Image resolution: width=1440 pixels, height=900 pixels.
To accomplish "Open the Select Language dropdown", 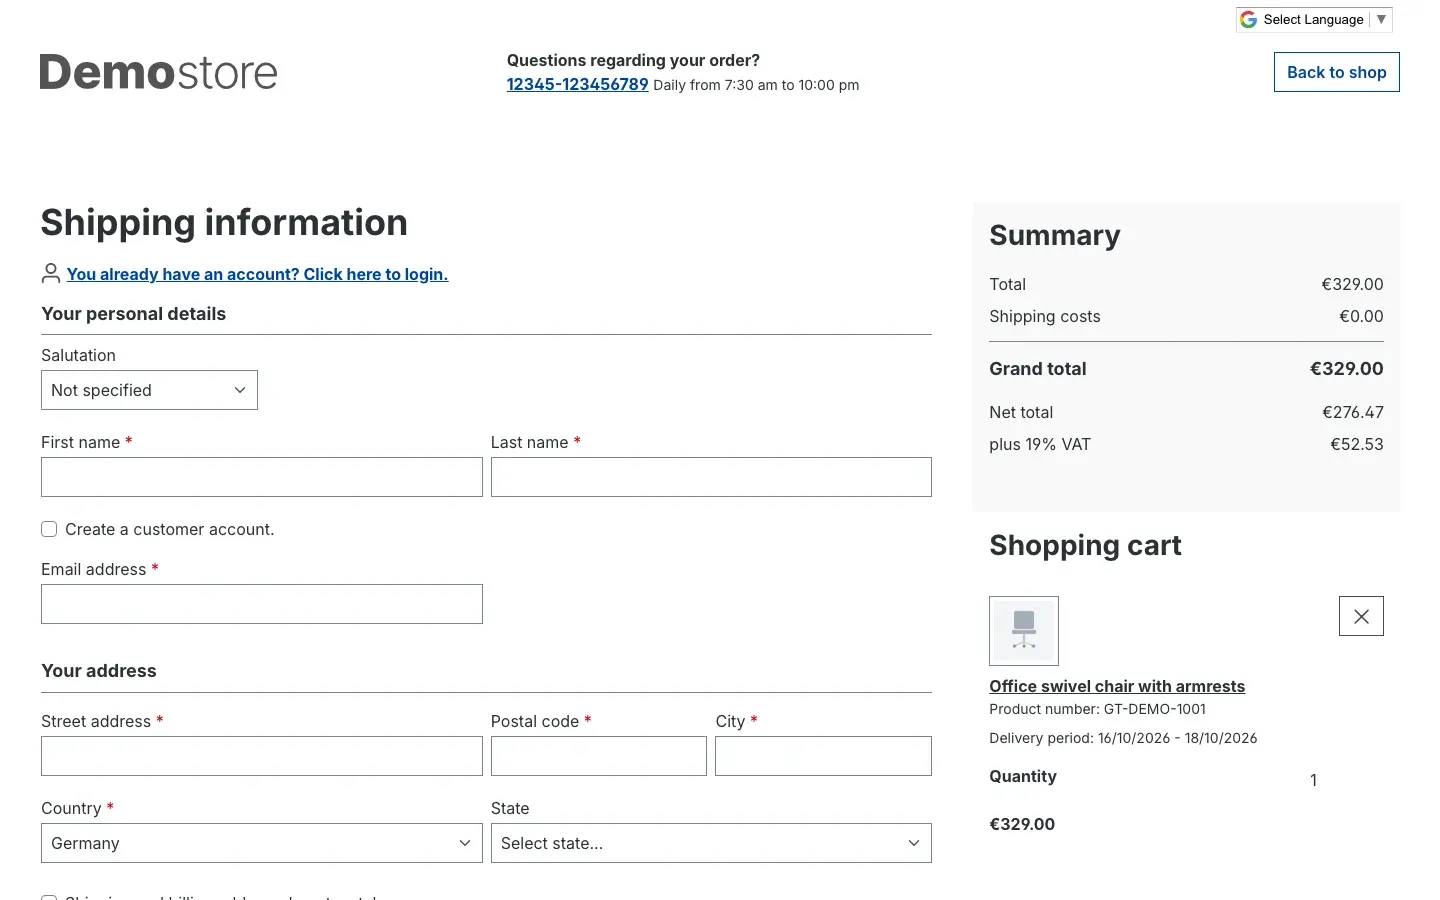I will click(x=1314, y=19).
